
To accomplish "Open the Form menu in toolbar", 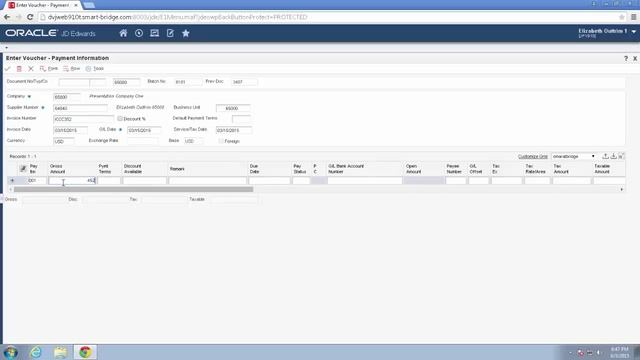I will pos(49,69).
